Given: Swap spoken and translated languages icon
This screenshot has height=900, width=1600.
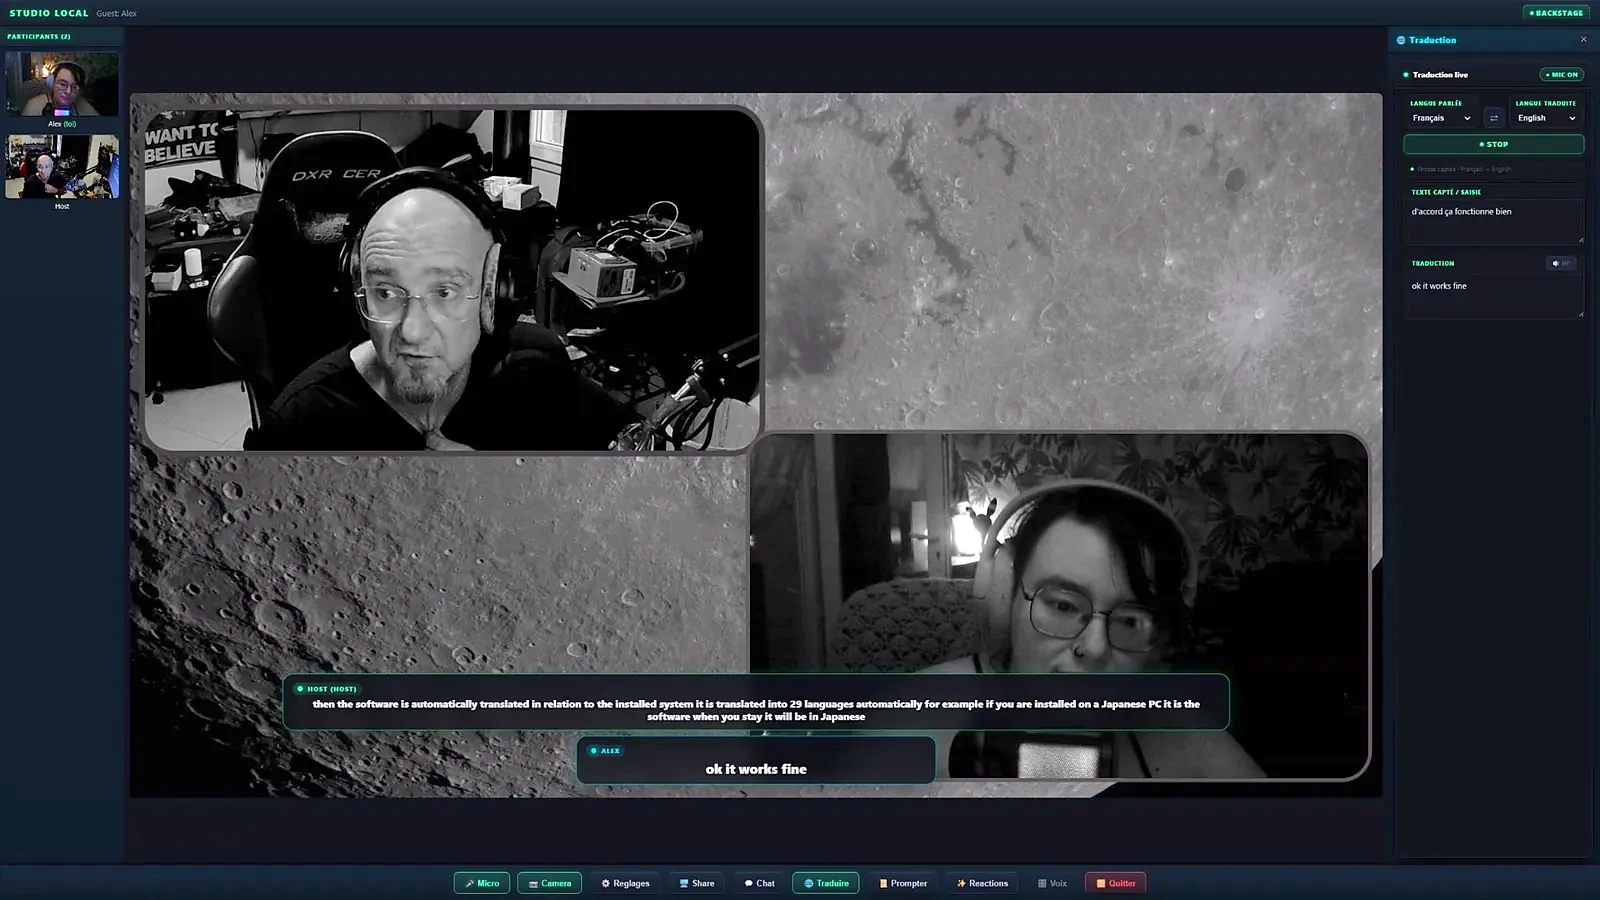Looking at the screenshot, I should coord(1494,118).
